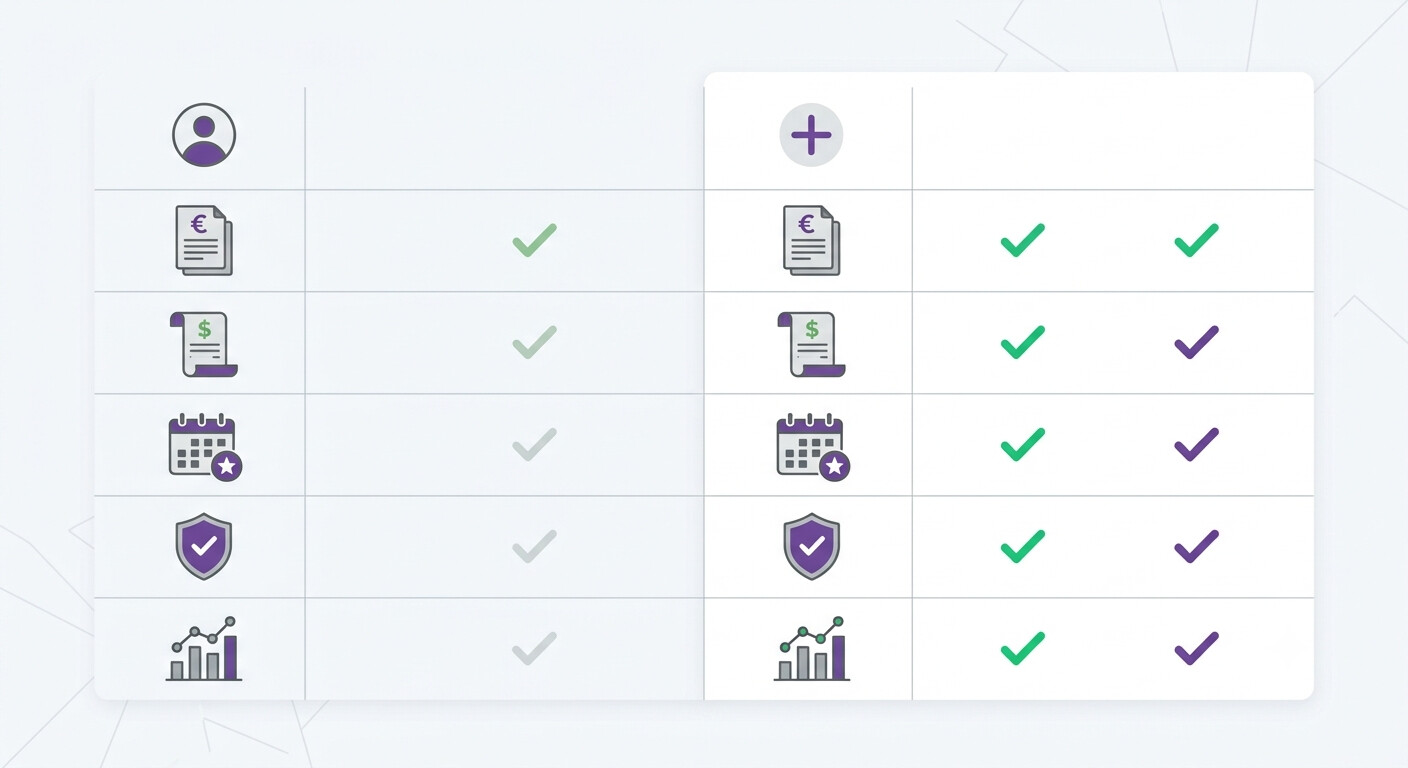This screenshot has width=1408, height=768.
Task: Open the bar chart analytics icon in the right panel
Action: 811,649
